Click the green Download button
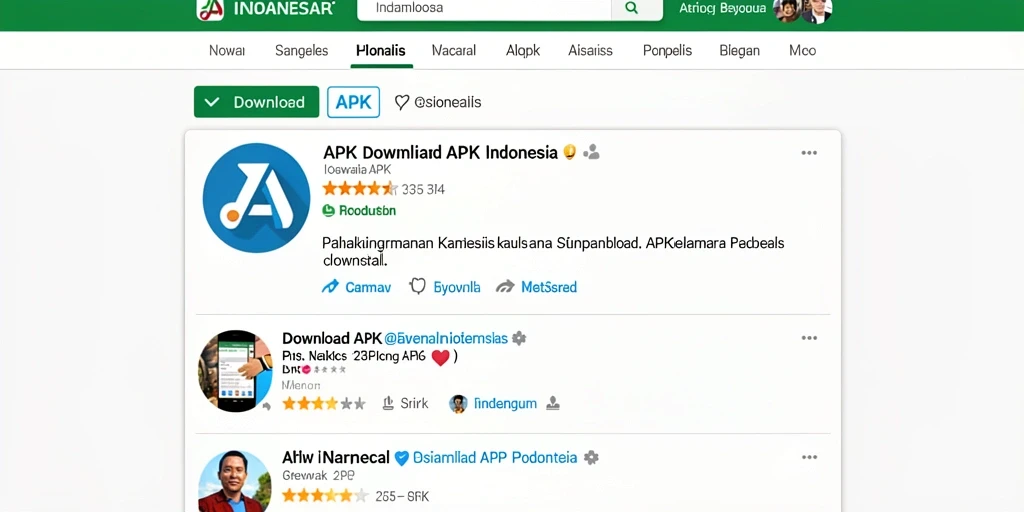 (x=256, y=102)
